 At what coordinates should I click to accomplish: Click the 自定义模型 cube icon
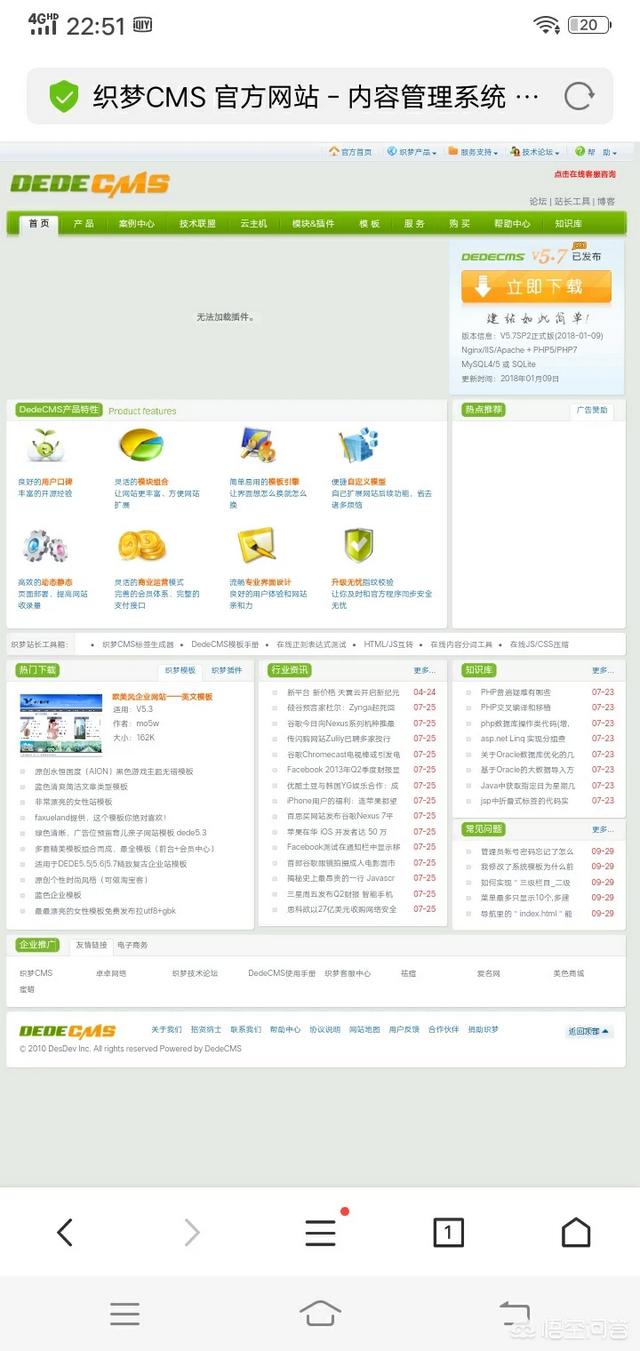tap(357, 445)
